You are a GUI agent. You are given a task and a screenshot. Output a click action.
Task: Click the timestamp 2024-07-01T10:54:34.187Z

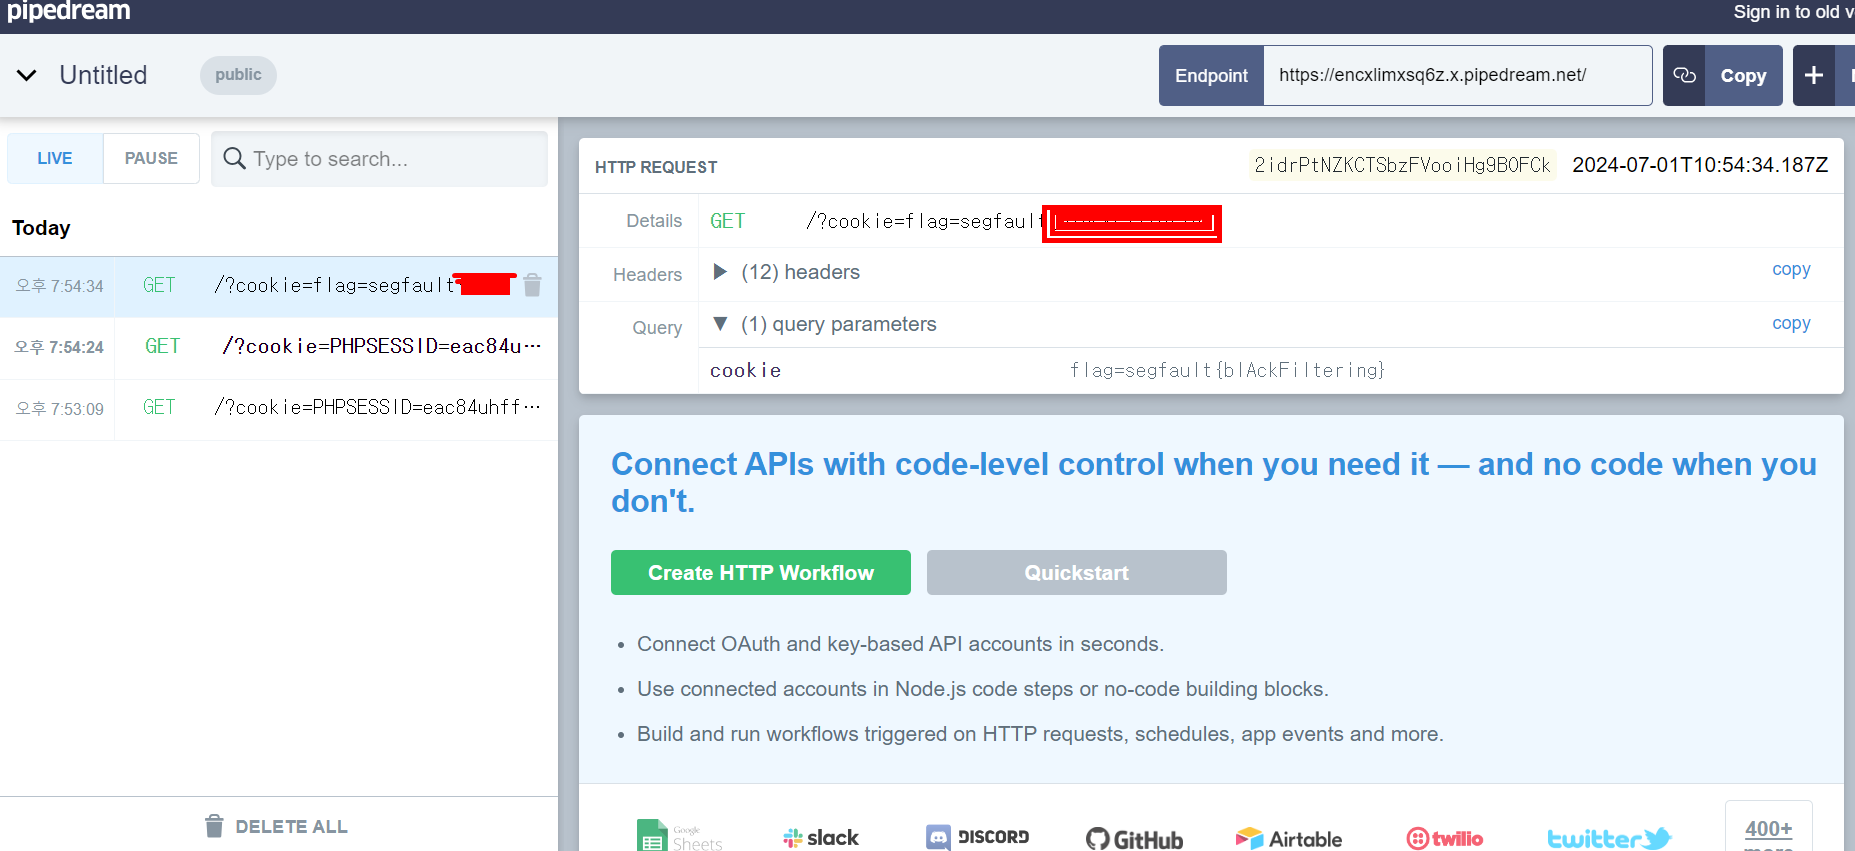[x=1700, y=165]
